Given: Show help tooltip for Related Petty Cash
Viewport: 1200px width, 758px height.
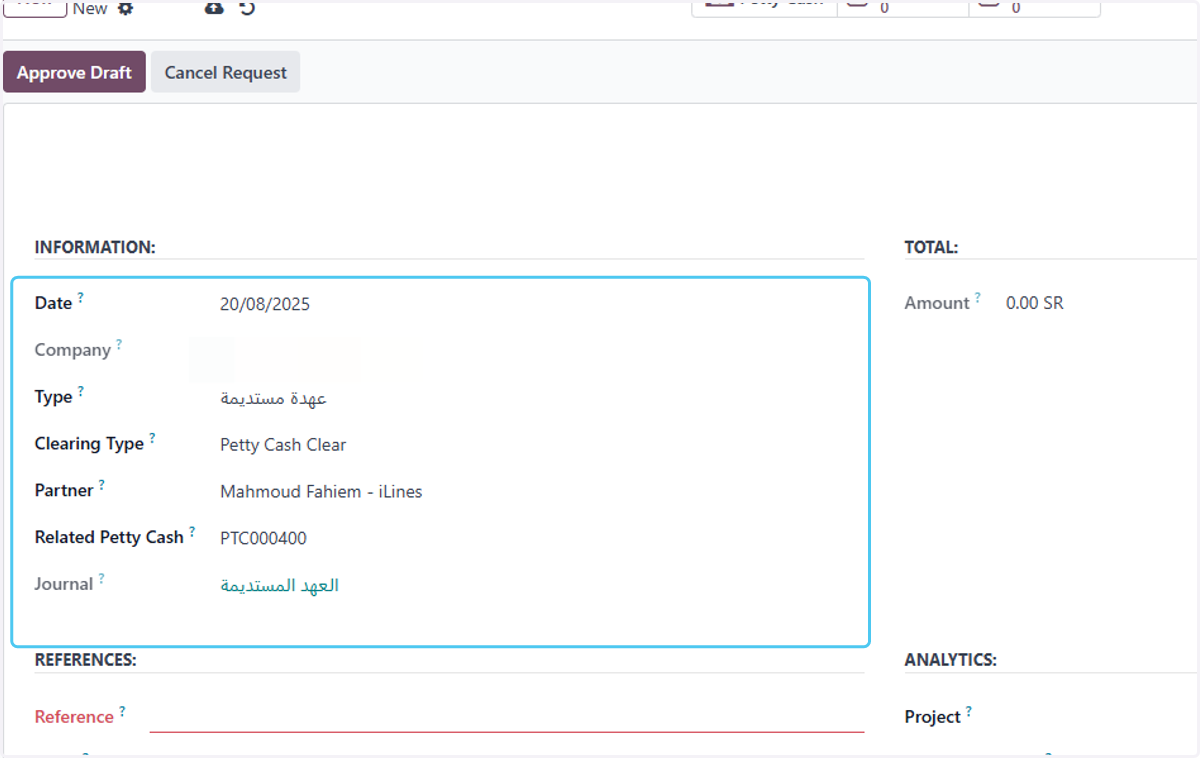Looking at the screenshot, I should pyautogui.click(x=192, y=532).
